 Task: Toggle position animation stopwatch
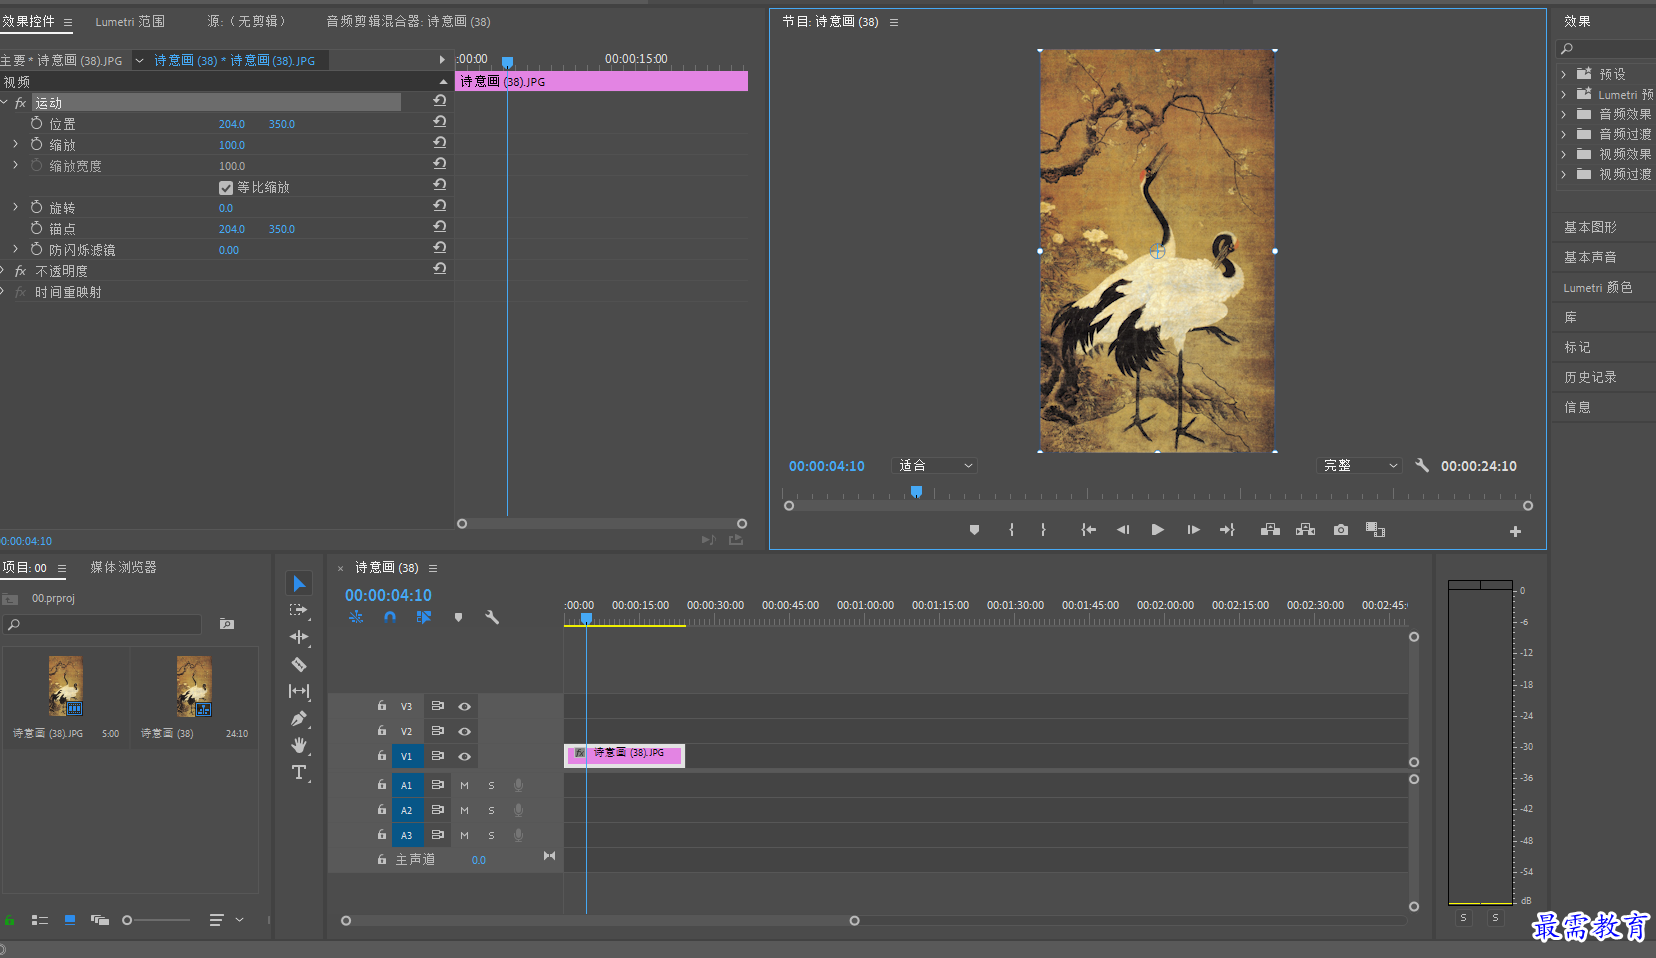[x=37, y=123]
